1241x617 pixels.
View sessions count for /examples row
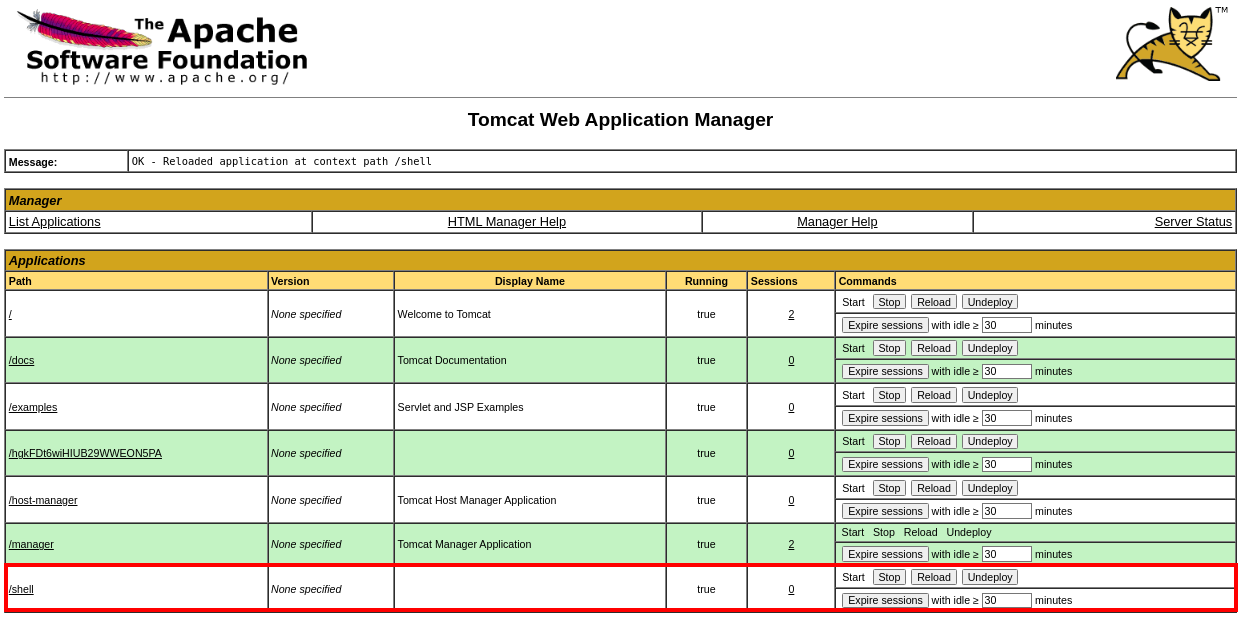[x=791, y=407]
